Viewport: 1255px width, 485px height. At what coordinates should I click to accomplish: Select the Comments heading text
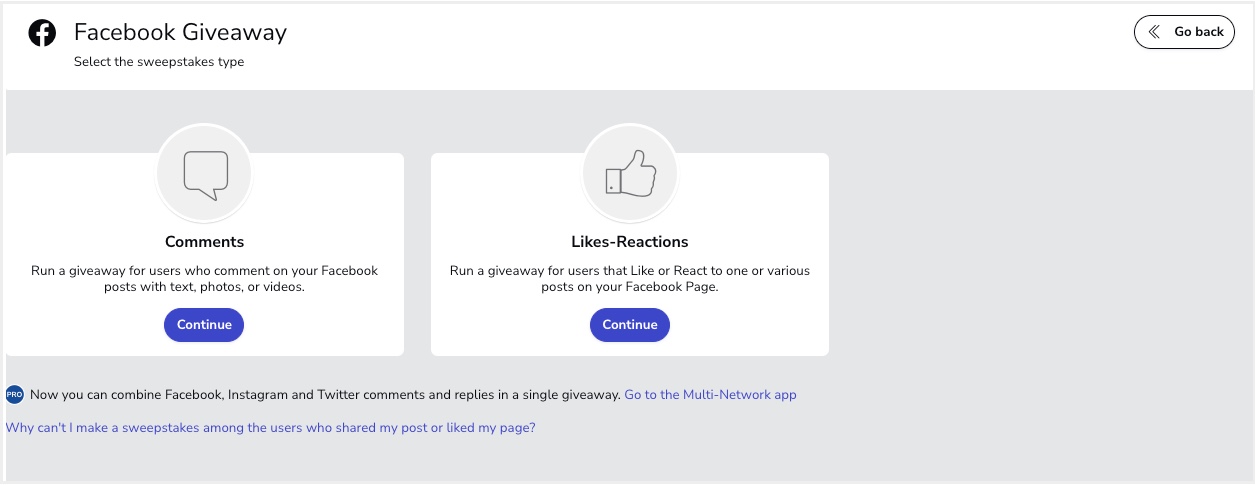(204, 242)
